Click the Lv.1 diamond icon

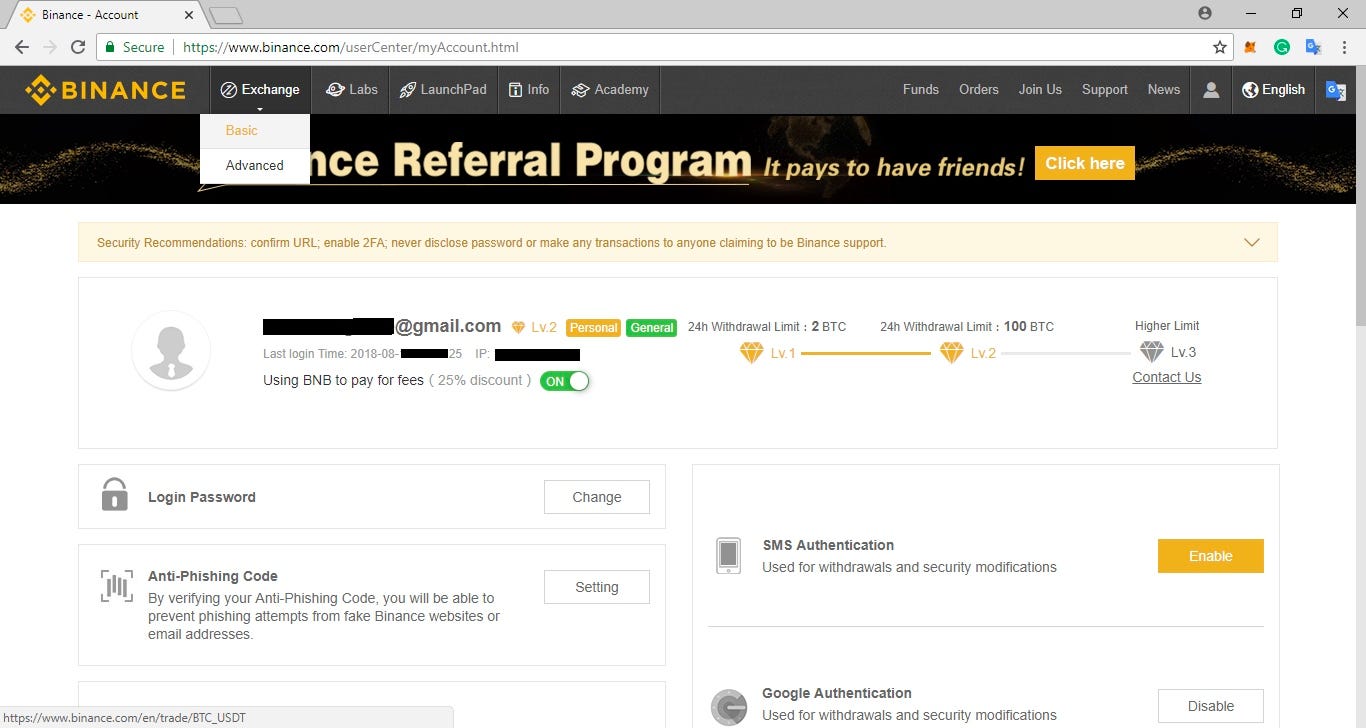751,353
